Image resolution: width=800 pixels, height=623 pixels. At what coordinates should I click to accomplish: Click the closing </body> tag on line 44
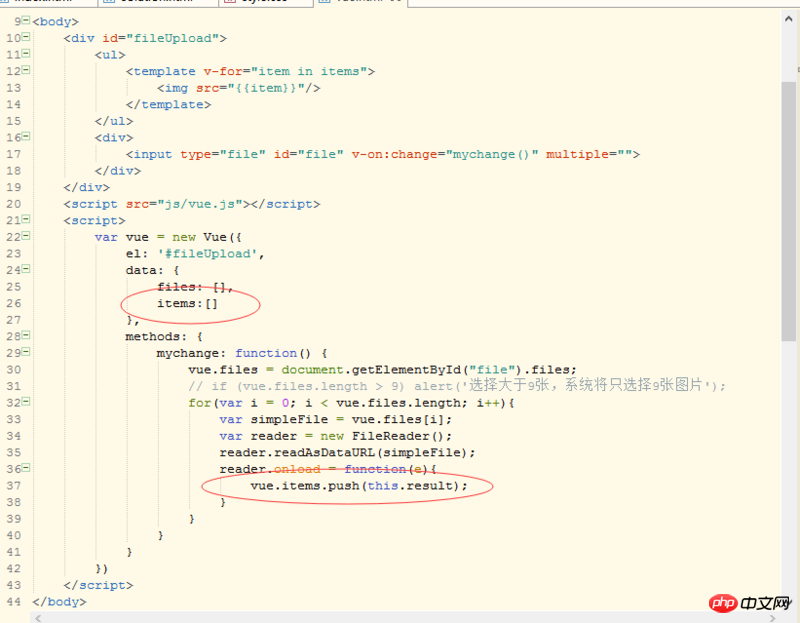tap(60, 602)
